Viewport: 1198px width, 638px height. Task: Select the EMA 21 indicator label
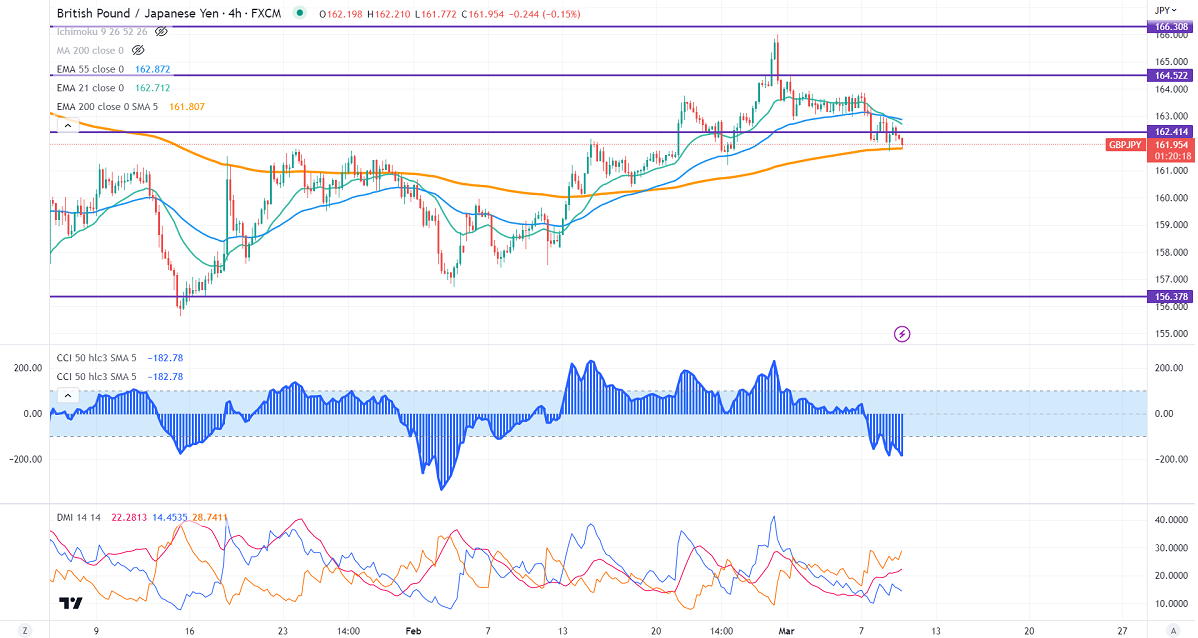coord(90,88)
